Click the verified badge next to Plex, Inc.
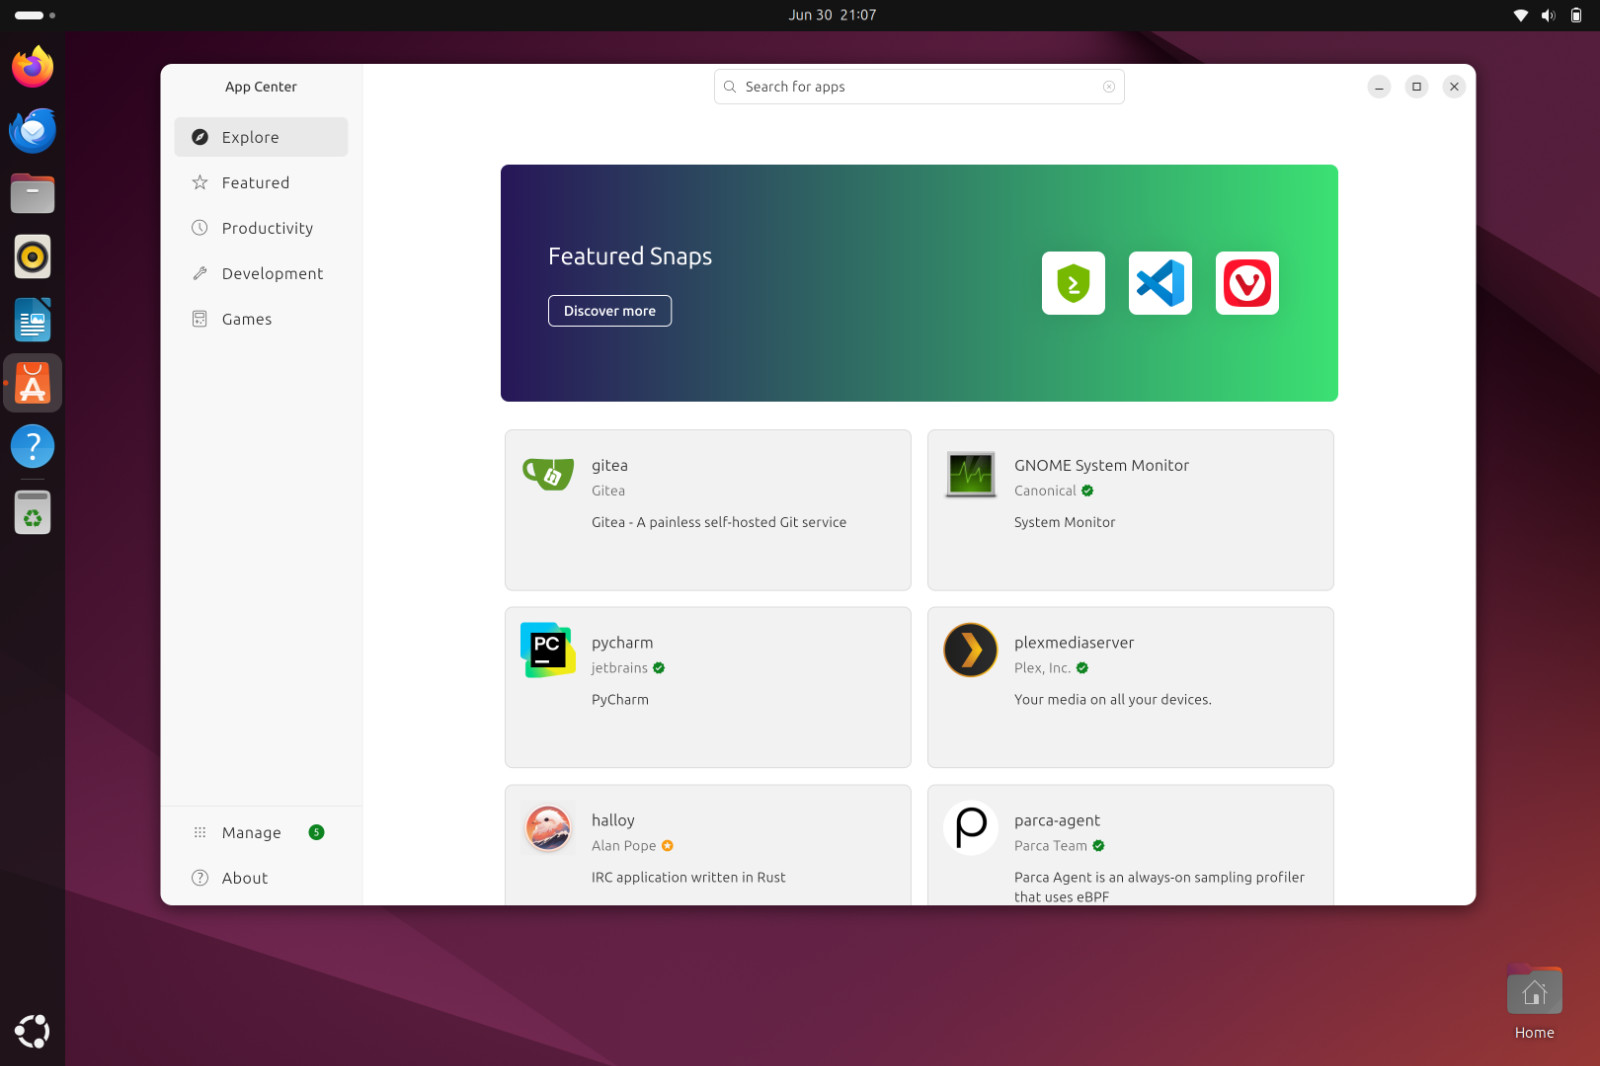The image size is (1600, 1066). pyautogui.click(x=1082, y=668)
